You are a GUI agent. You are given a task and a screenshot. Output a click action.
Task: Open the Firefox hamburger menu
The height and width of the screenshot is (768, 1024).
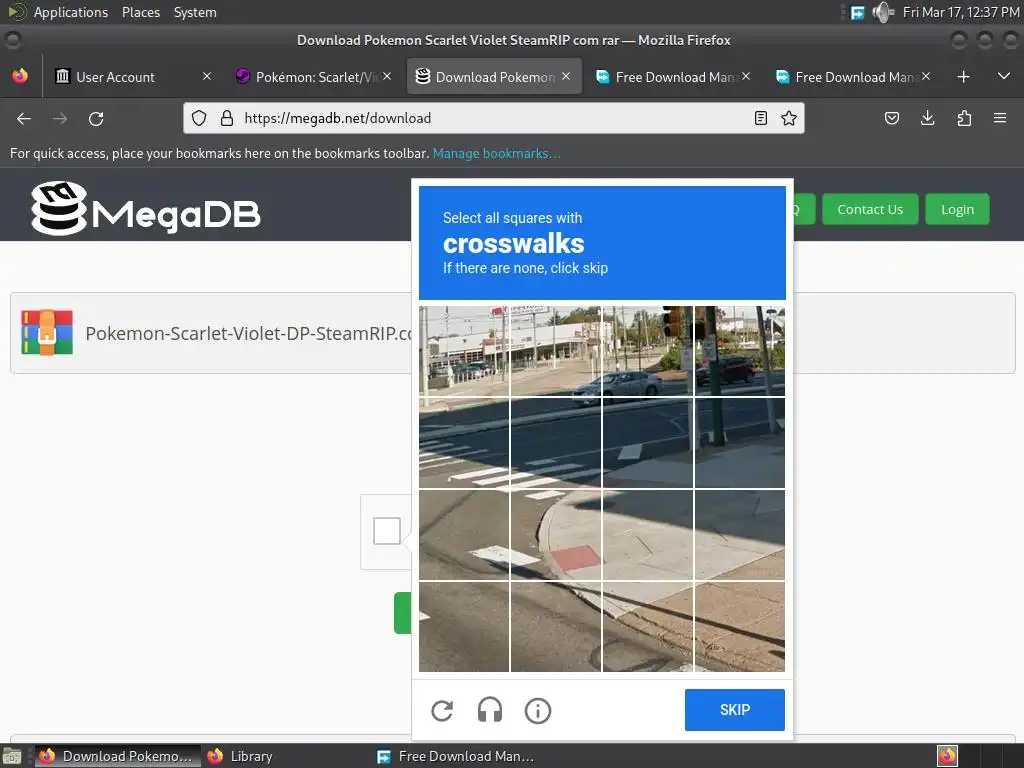tap(1000, 118)
